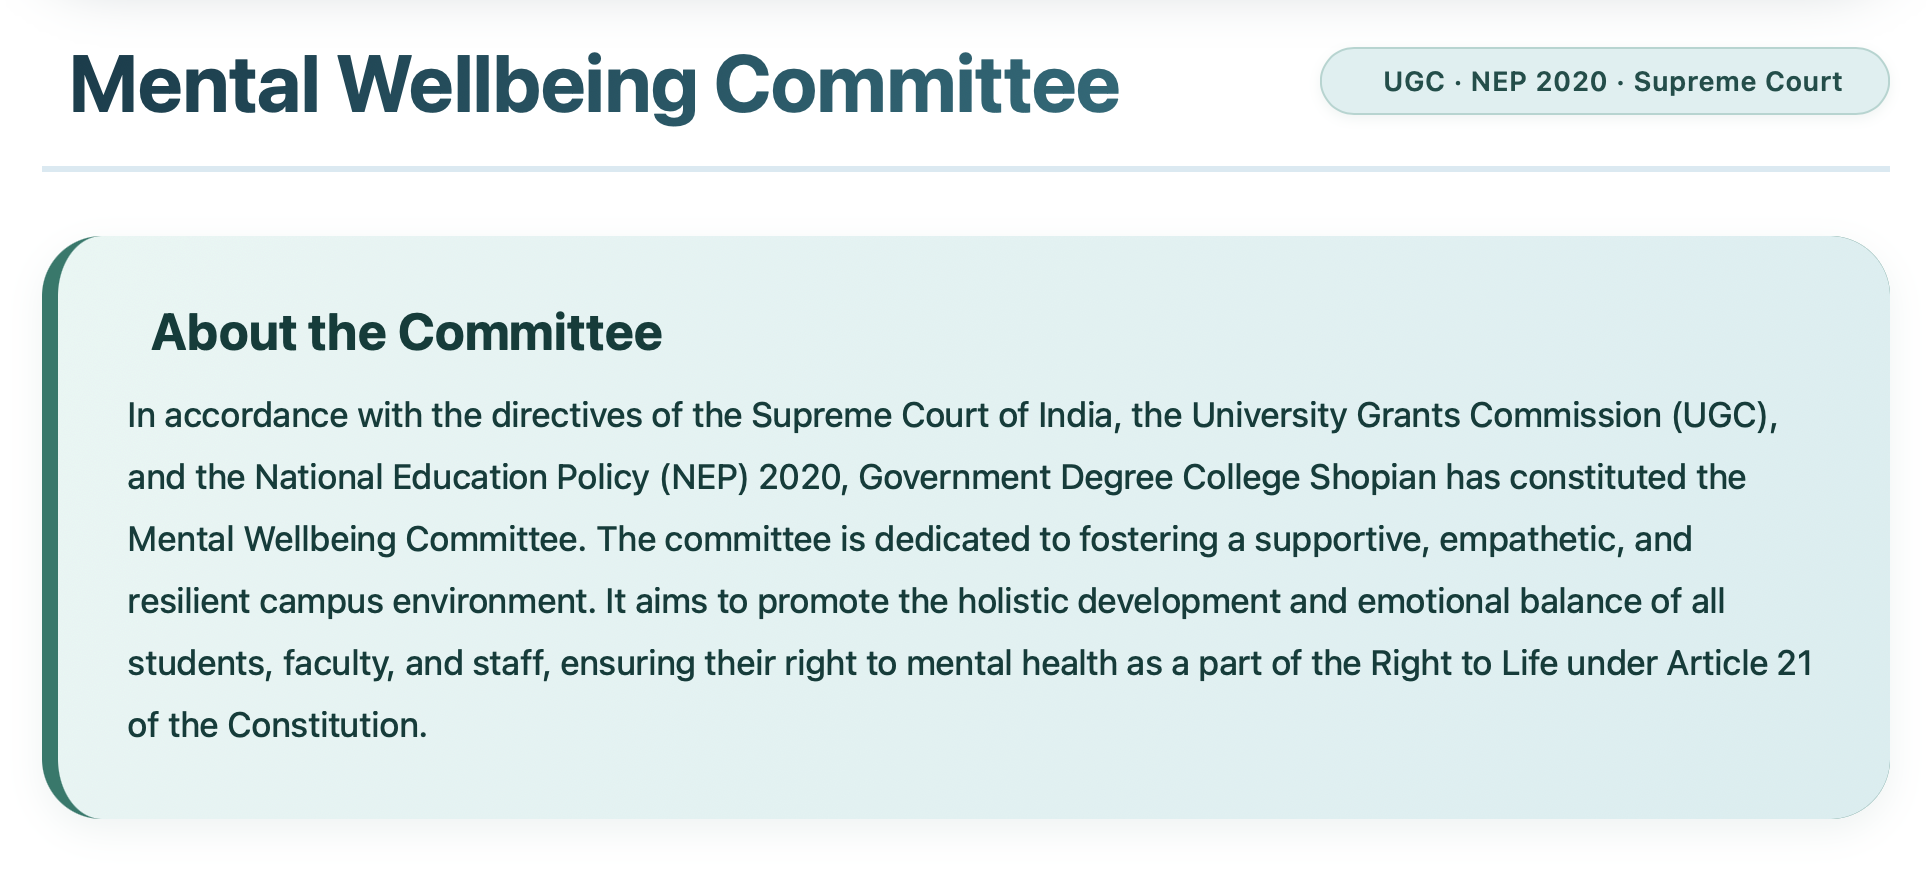Screen dimensions: 1930x870
Task: Click "Supreme Court of India" in the paragraph
Action: [x=933, y=415]
